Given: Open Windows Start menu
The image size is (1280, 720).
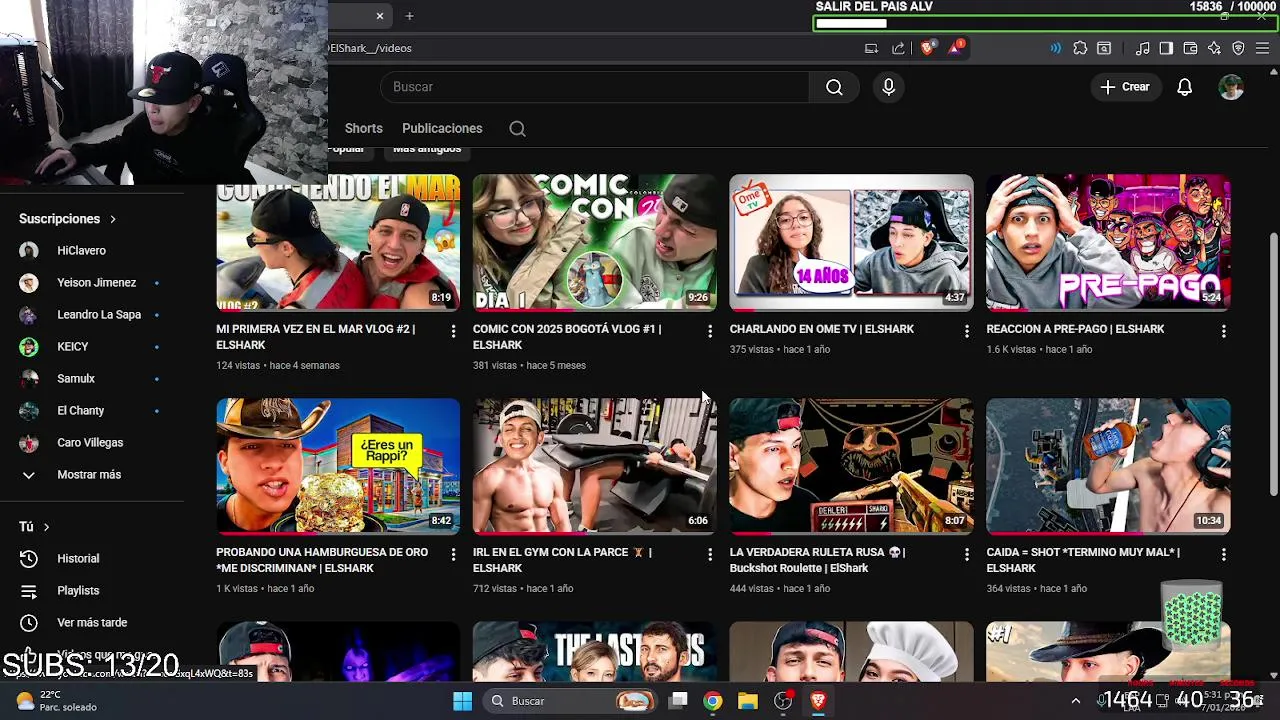Looking at the screenshot, I should point(462,701).
